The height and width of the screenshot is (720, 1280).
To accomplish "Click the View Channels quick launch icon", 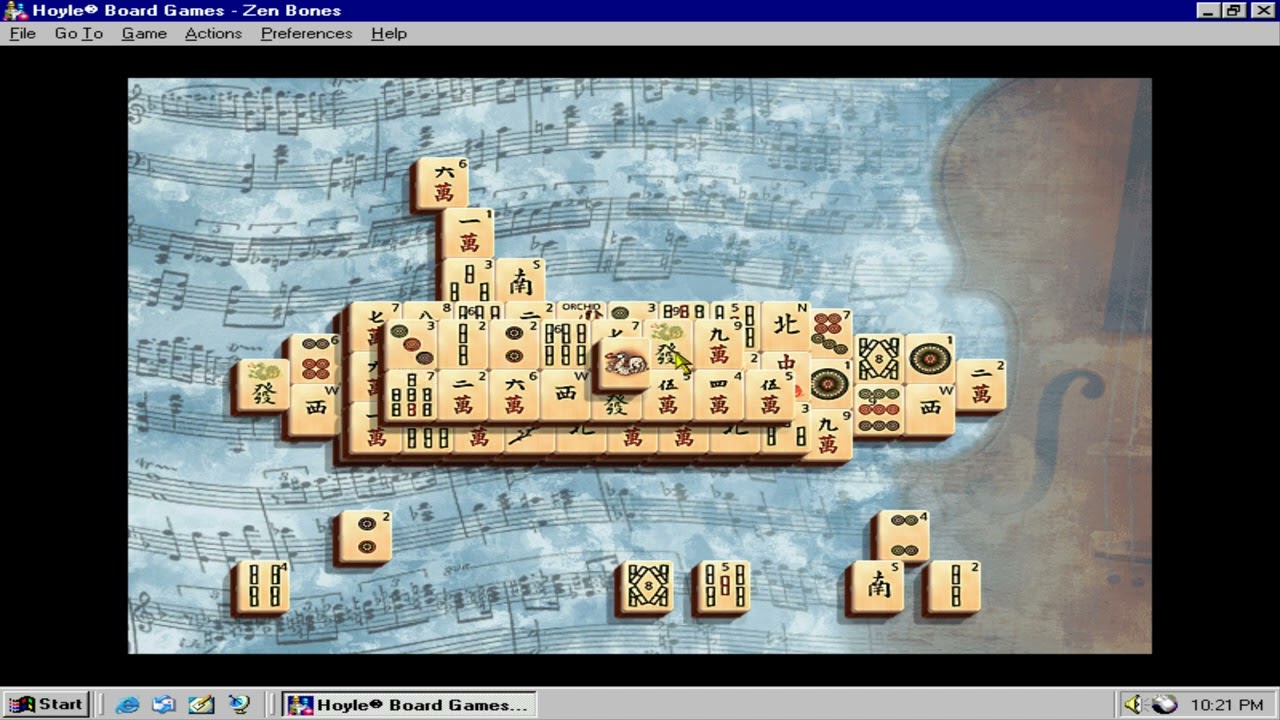I will click(x=238, y=704).
